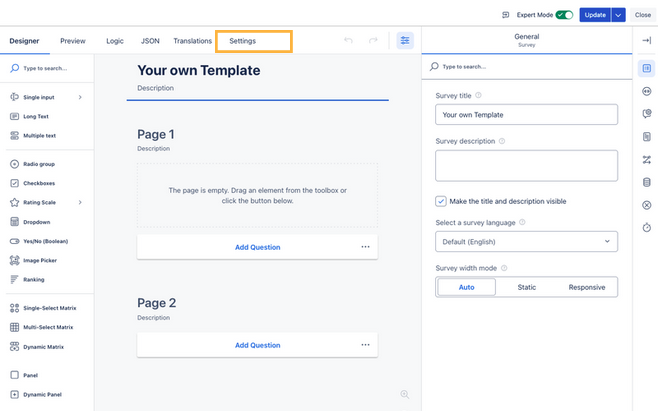This screenshot has width=662, height=411.
Task: Switch to the Settings tab
Action: click(242, 41)
